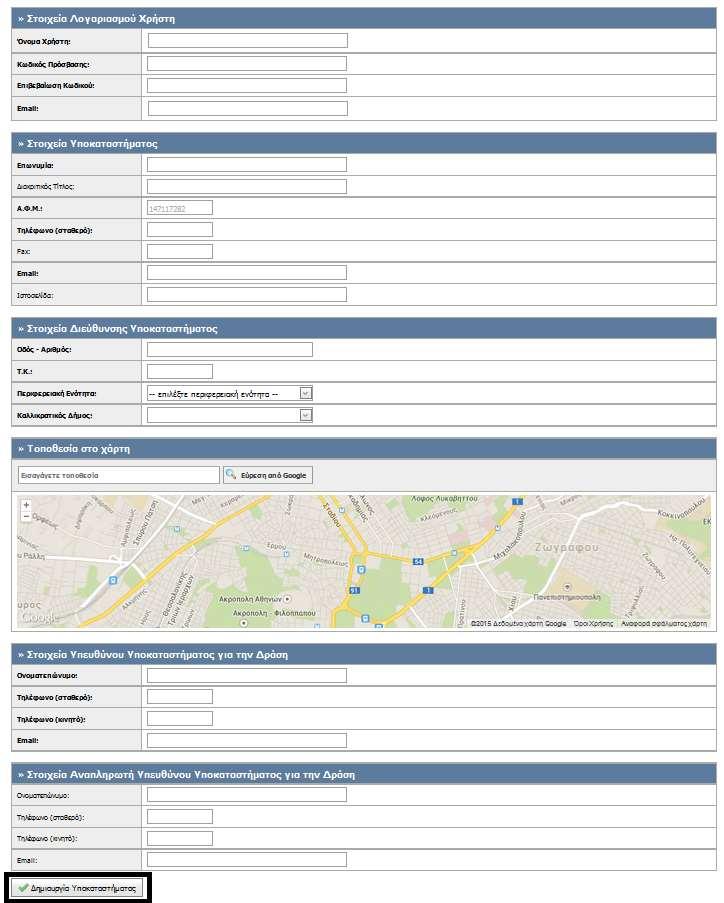Click the Εύρεση από Google search button
Image resolution: width=724 pixels, height=903 pixels.
[x=268, y=475]
